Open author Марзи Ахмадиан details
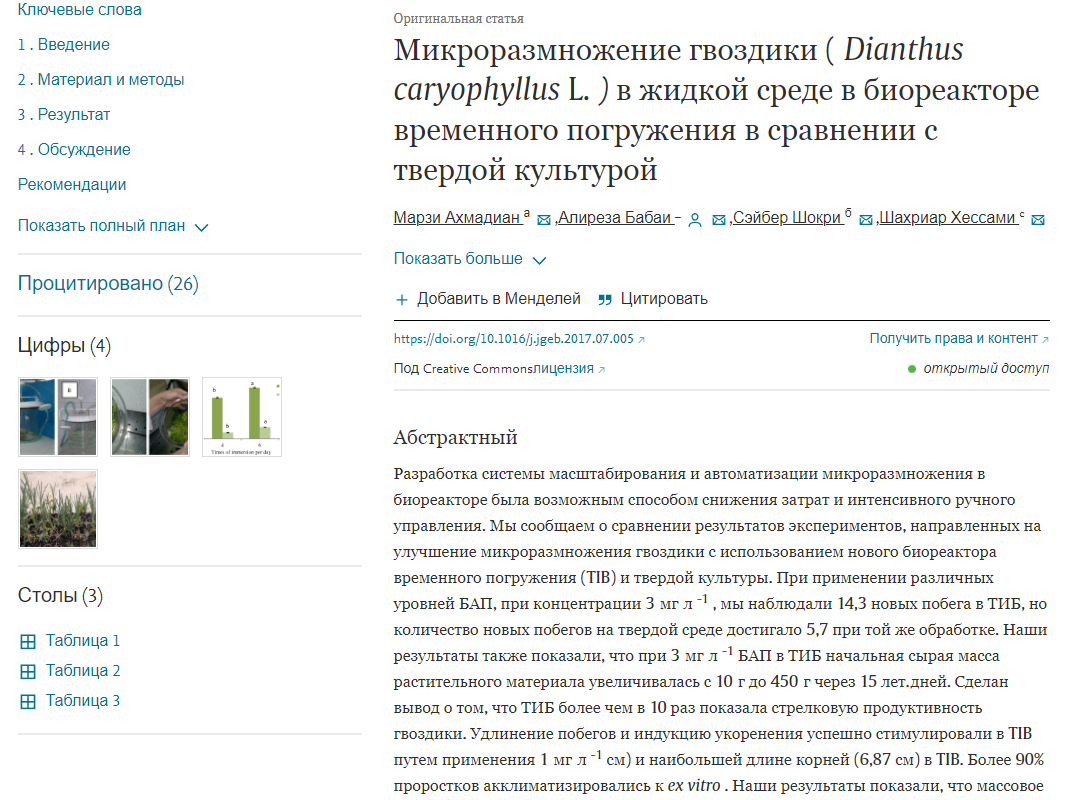The width and height of the screenshot is (1068, 800). [457, 217]
